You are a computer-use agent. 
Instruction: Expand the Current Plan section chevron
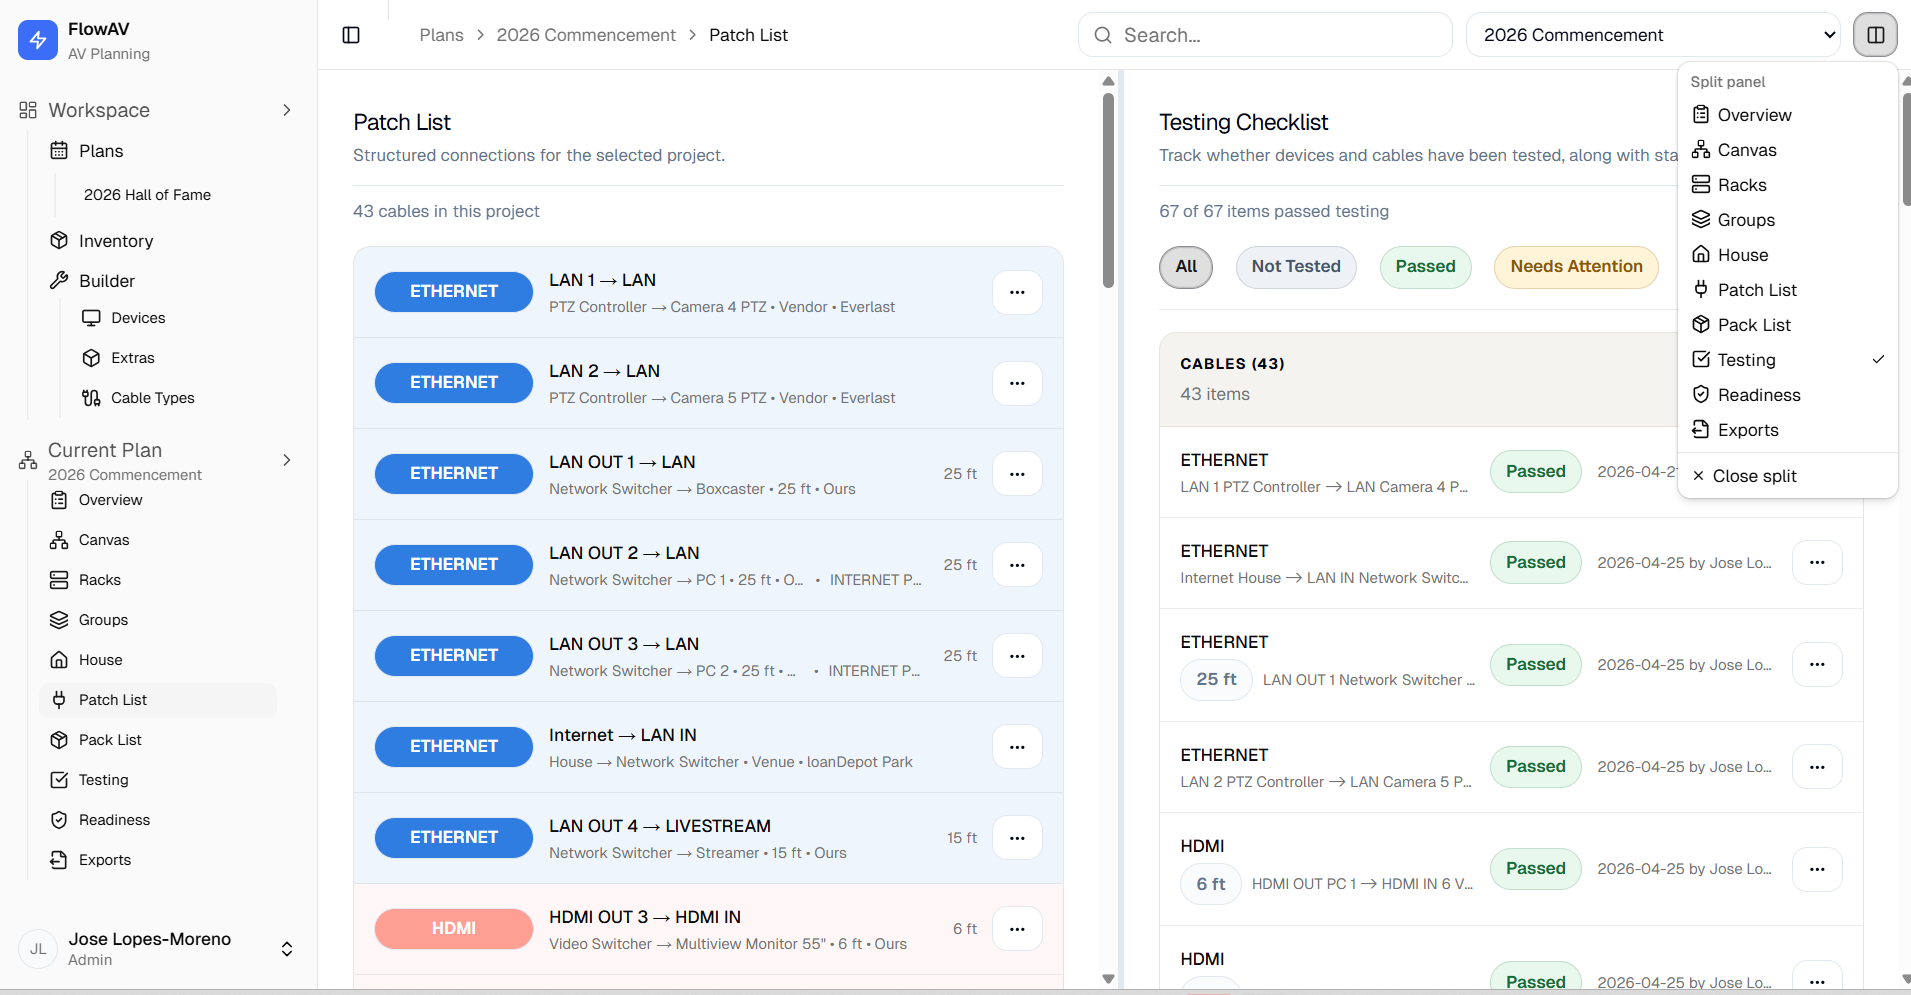[x=287, y=460]
